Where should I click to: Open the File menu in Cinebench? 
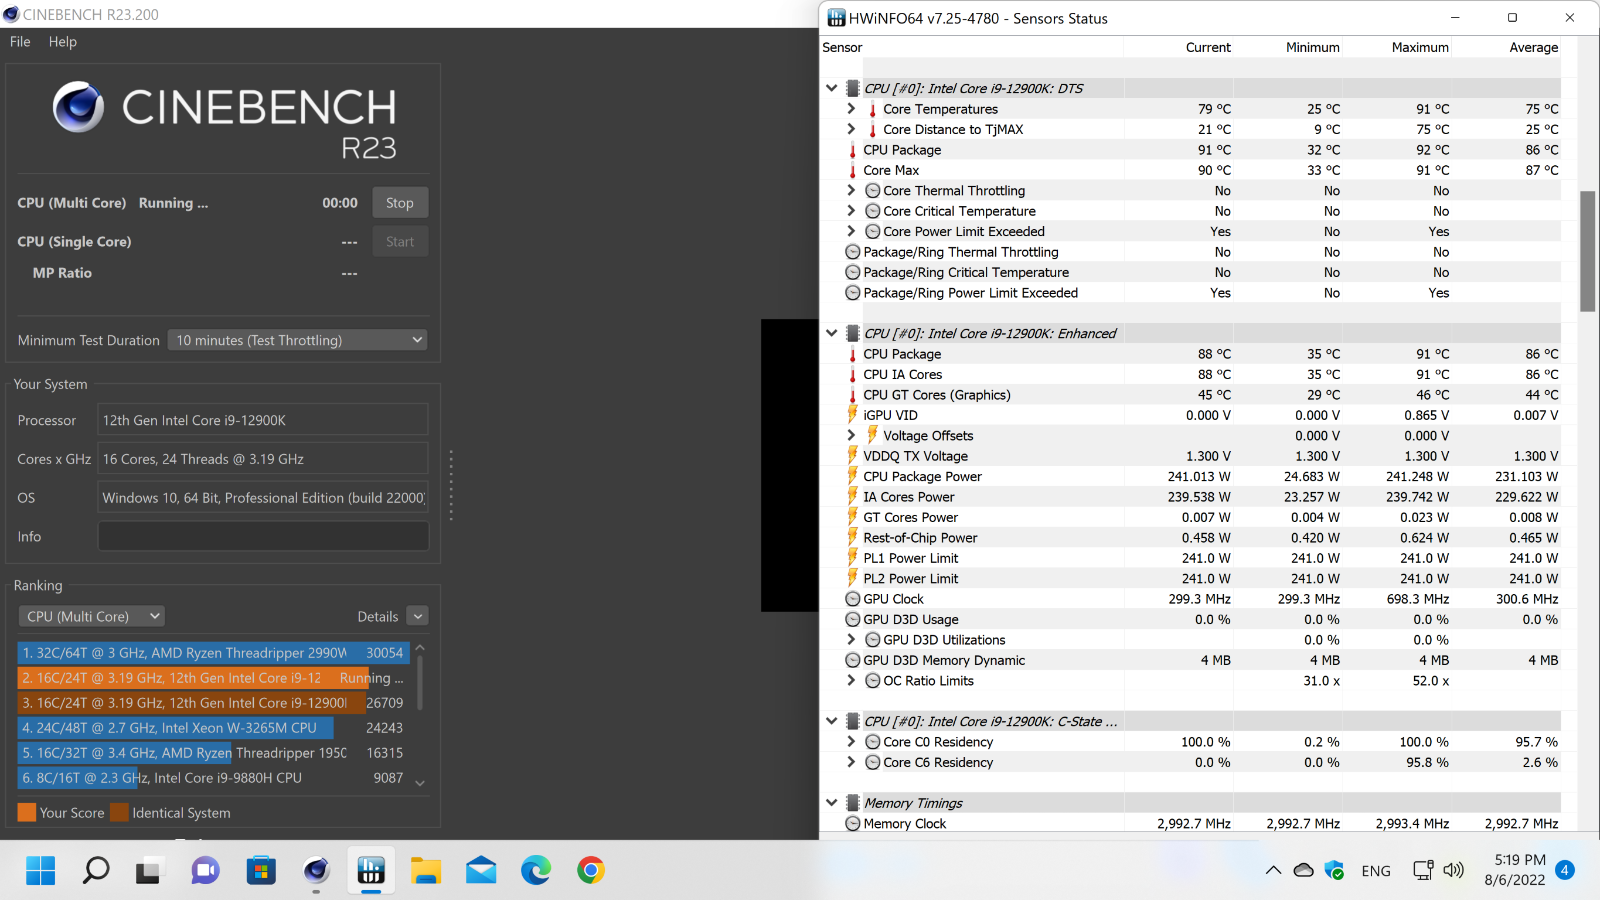pos(20,42)
